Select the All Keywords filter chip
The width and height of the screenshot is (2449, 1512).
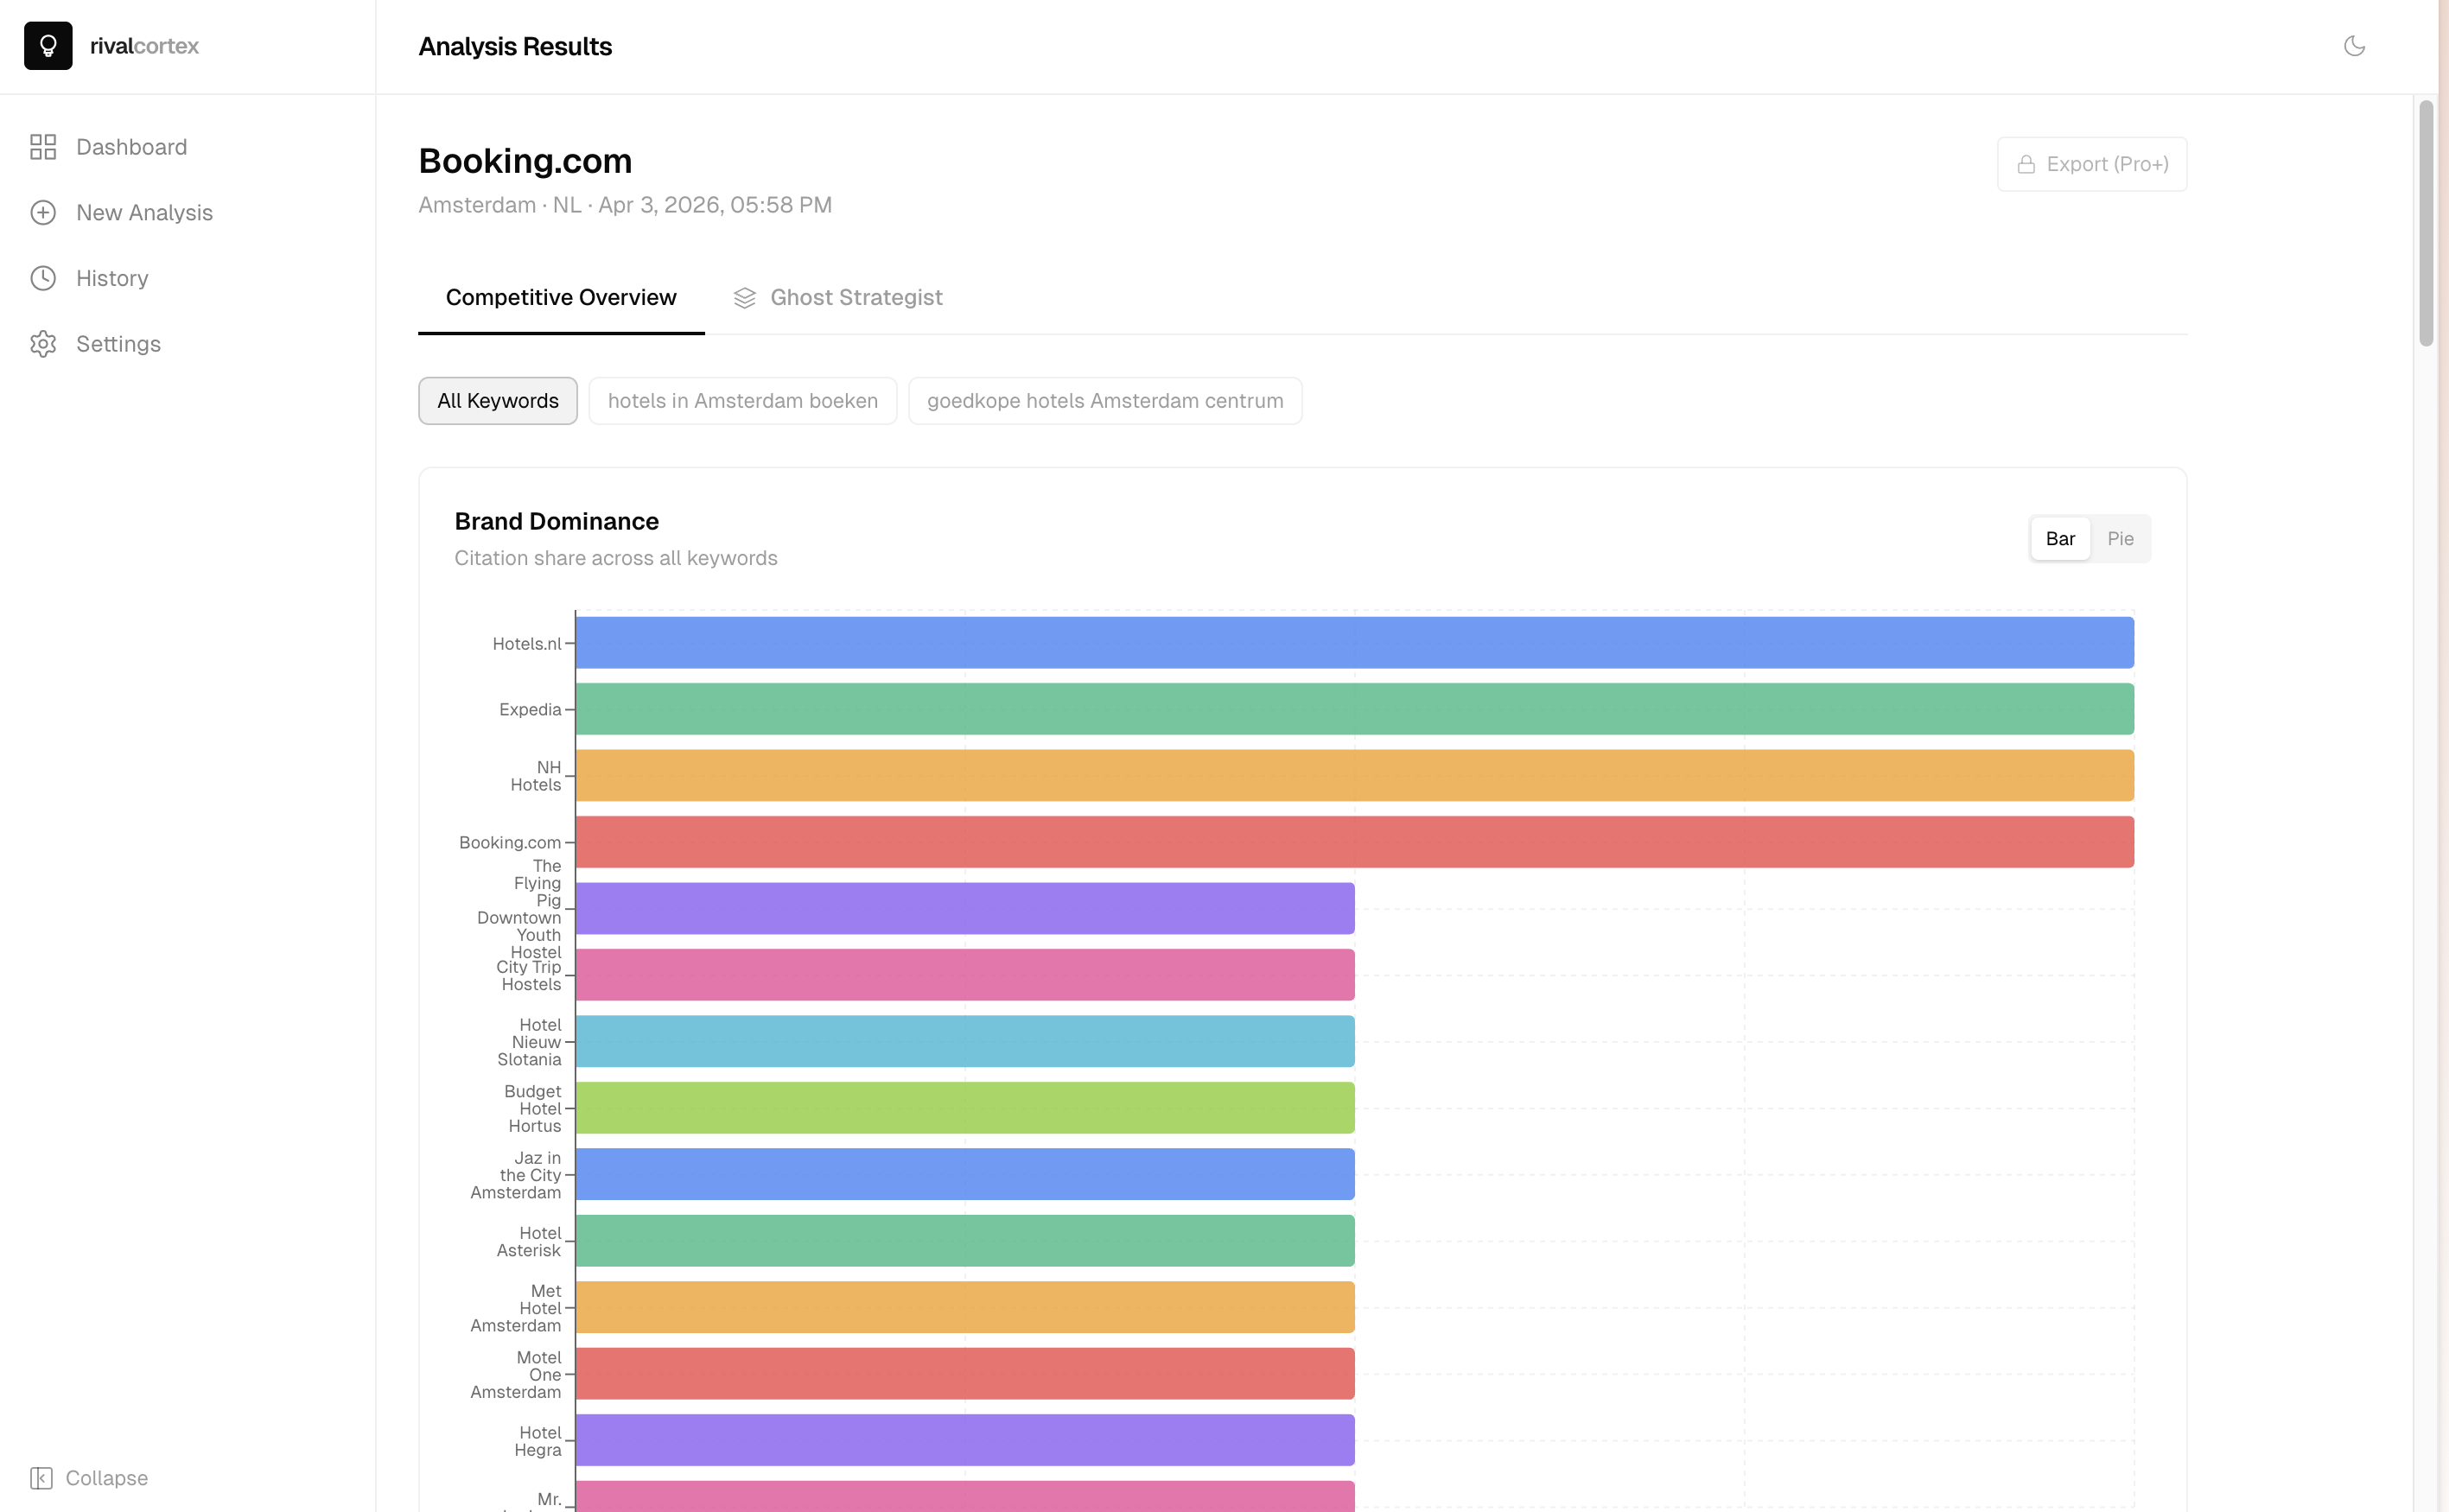pos(498,401)
